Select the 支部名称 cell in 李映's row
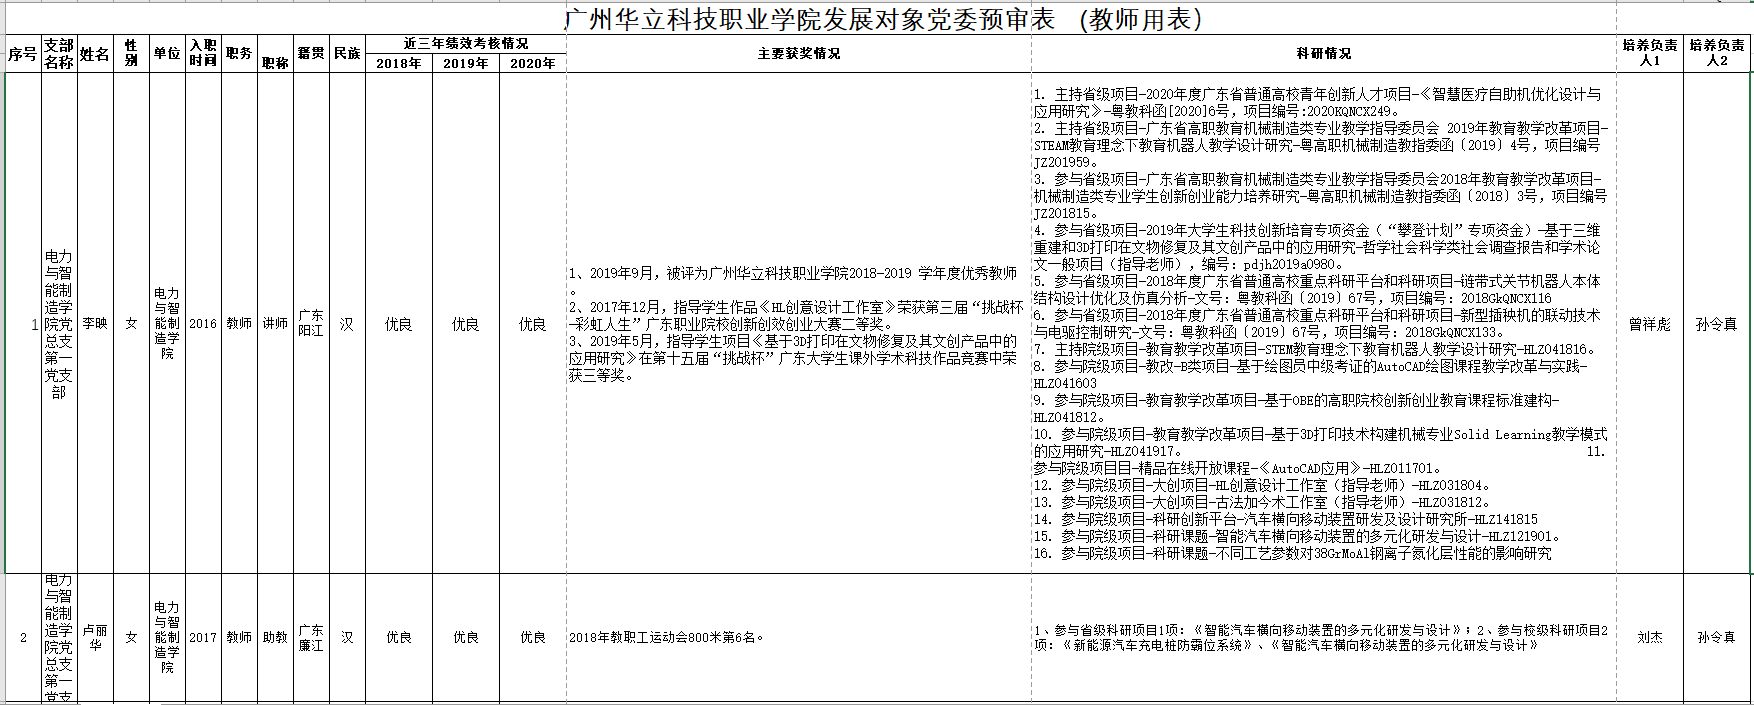The width and height of the screenshot is (1754, 705). point(59,324)
